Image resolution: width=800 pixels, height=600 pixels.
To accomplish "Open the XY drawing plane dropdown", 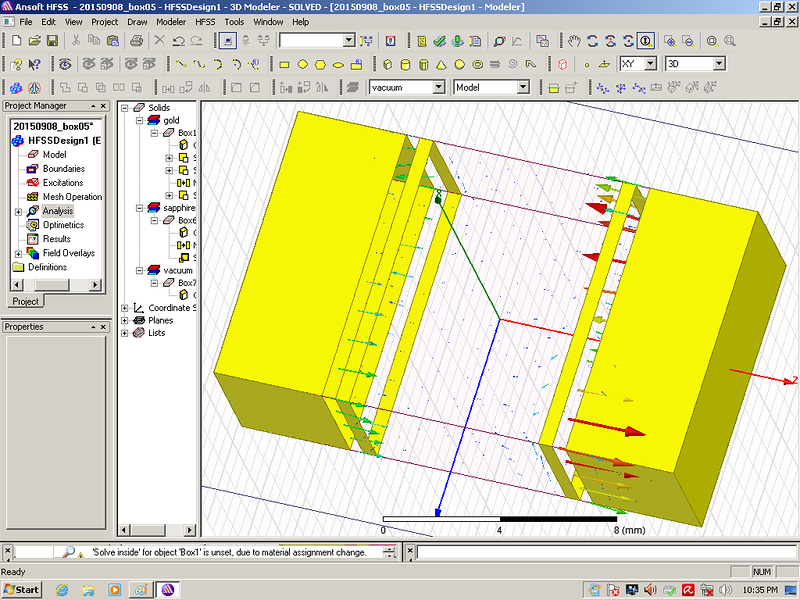I will point(651,63).
